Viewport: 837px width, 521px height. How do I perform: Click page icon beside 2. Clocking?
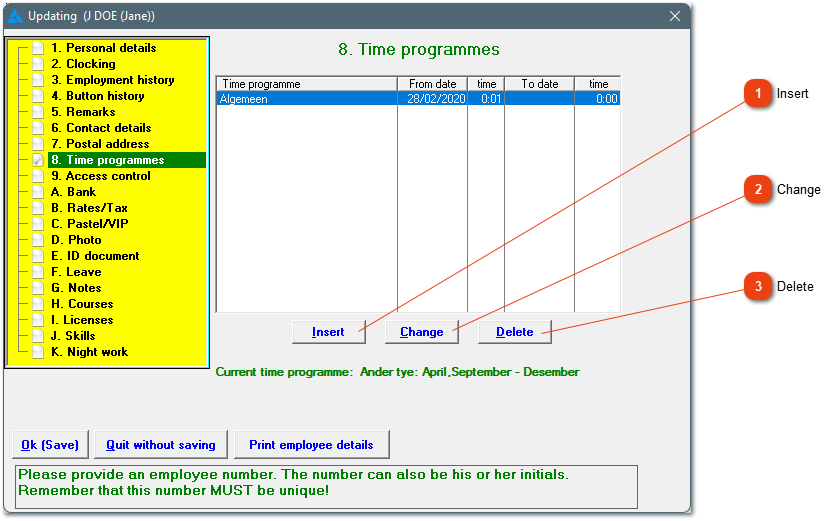tap(38, 64)
